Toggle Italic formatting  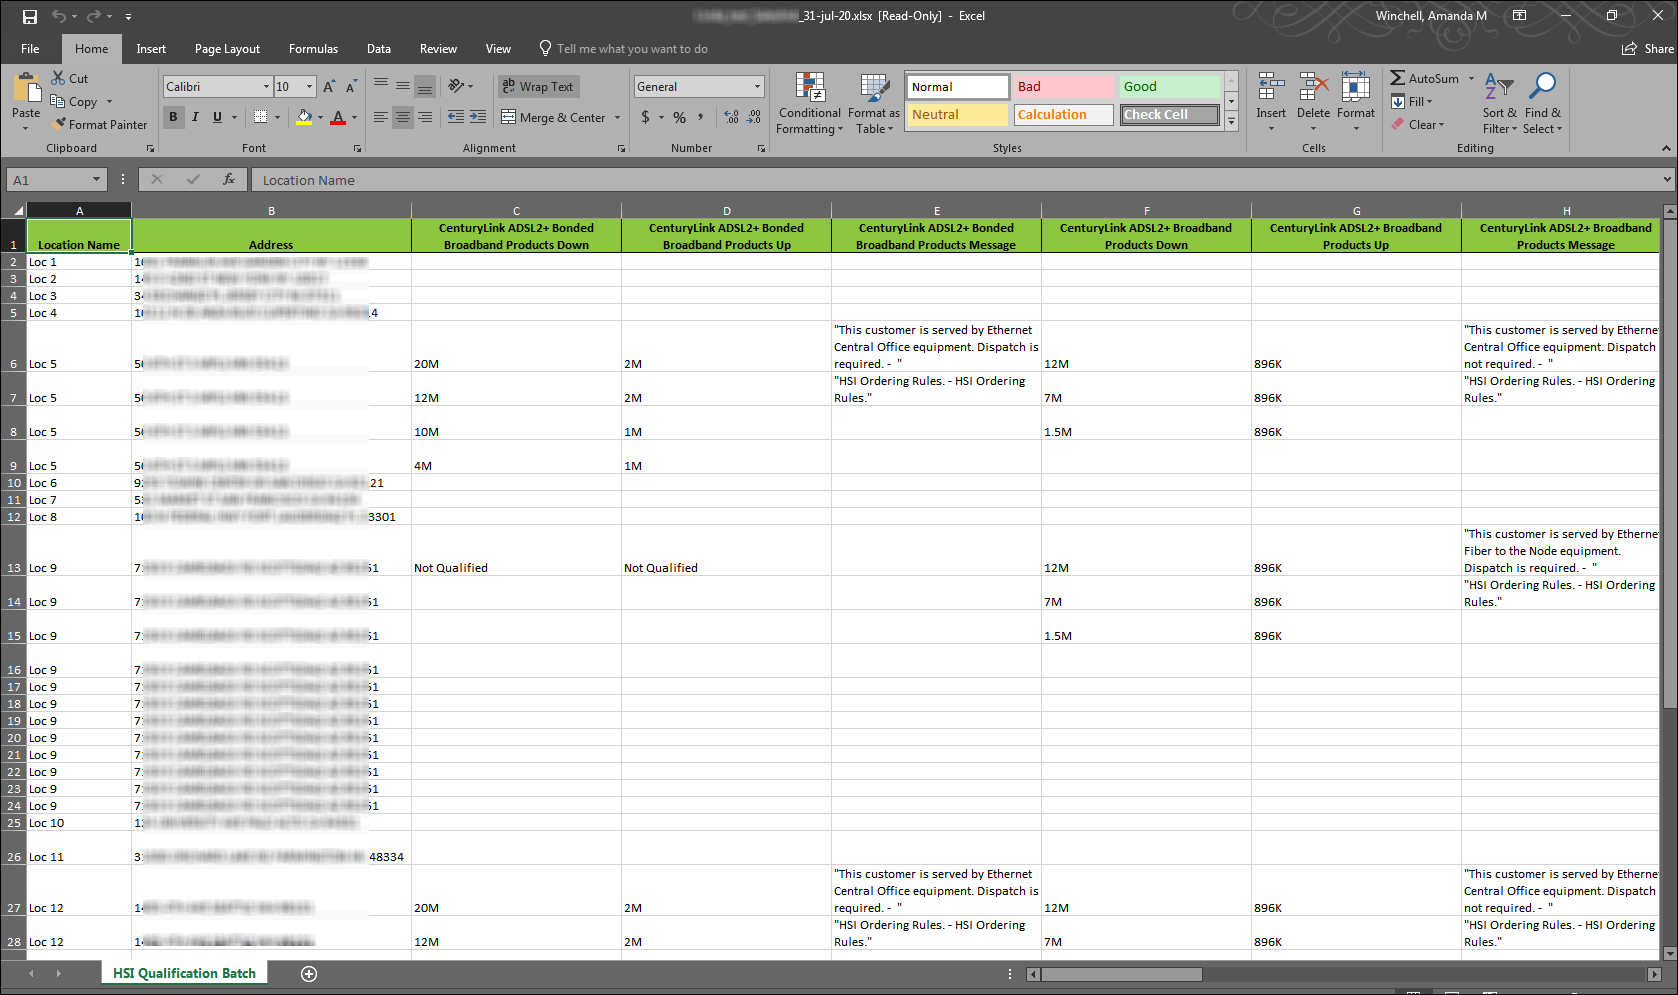pos(195,117)
